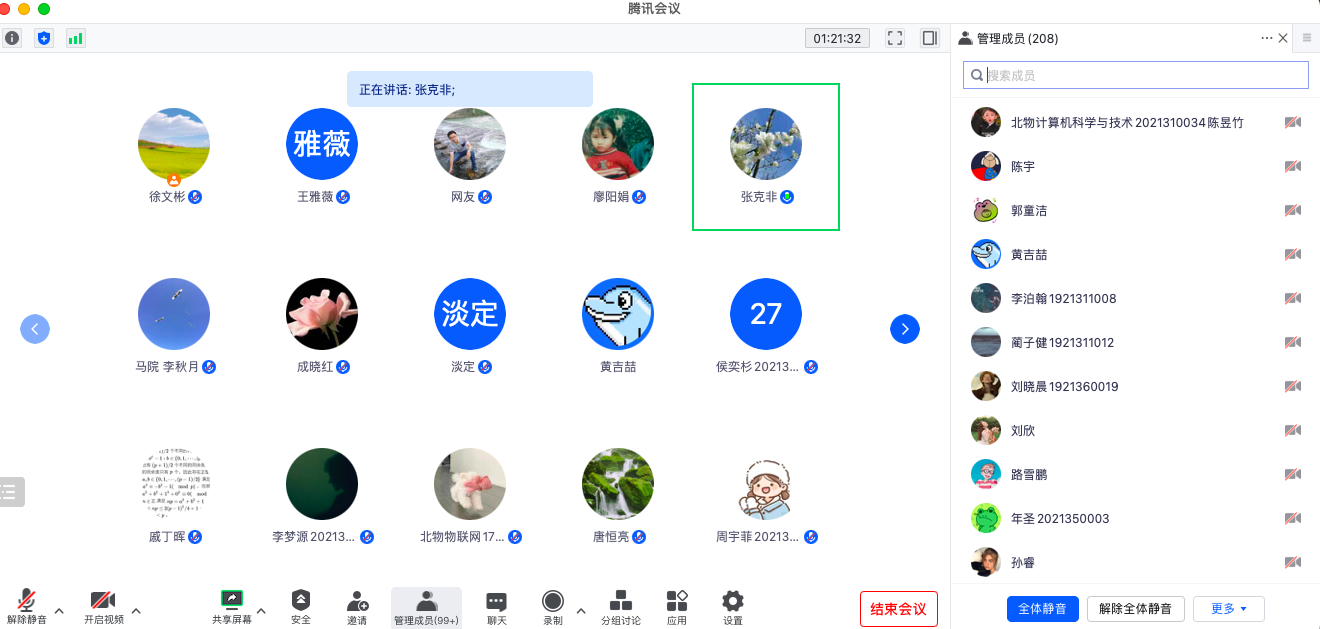Open the Share Screen (共享屏幕) tool
This screenshot has height=629, width=1320.
click(231, 606)
